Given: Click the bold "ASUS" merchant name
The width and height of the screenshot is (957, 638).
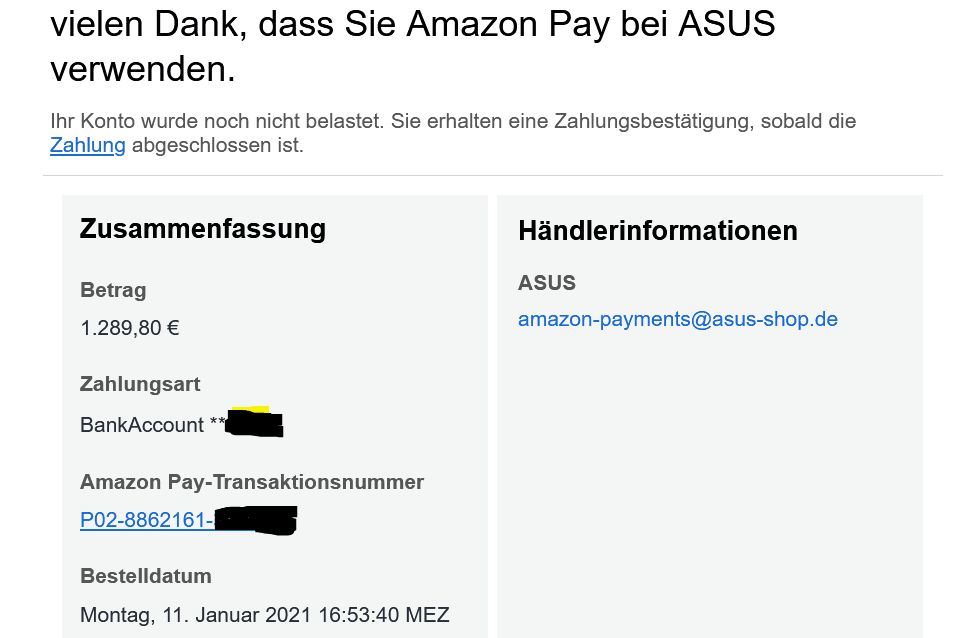Looking at the screenshot, I should (x=547, y=283).
